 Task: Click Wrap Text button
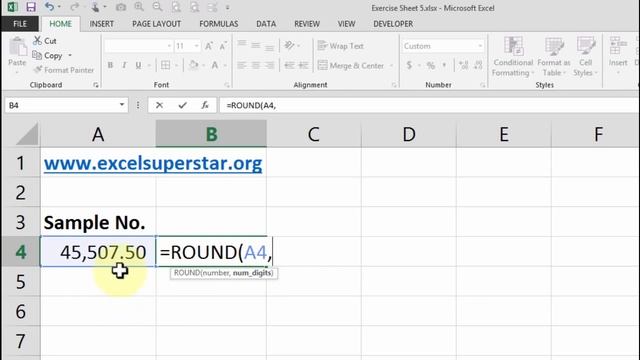pos(340,46)
